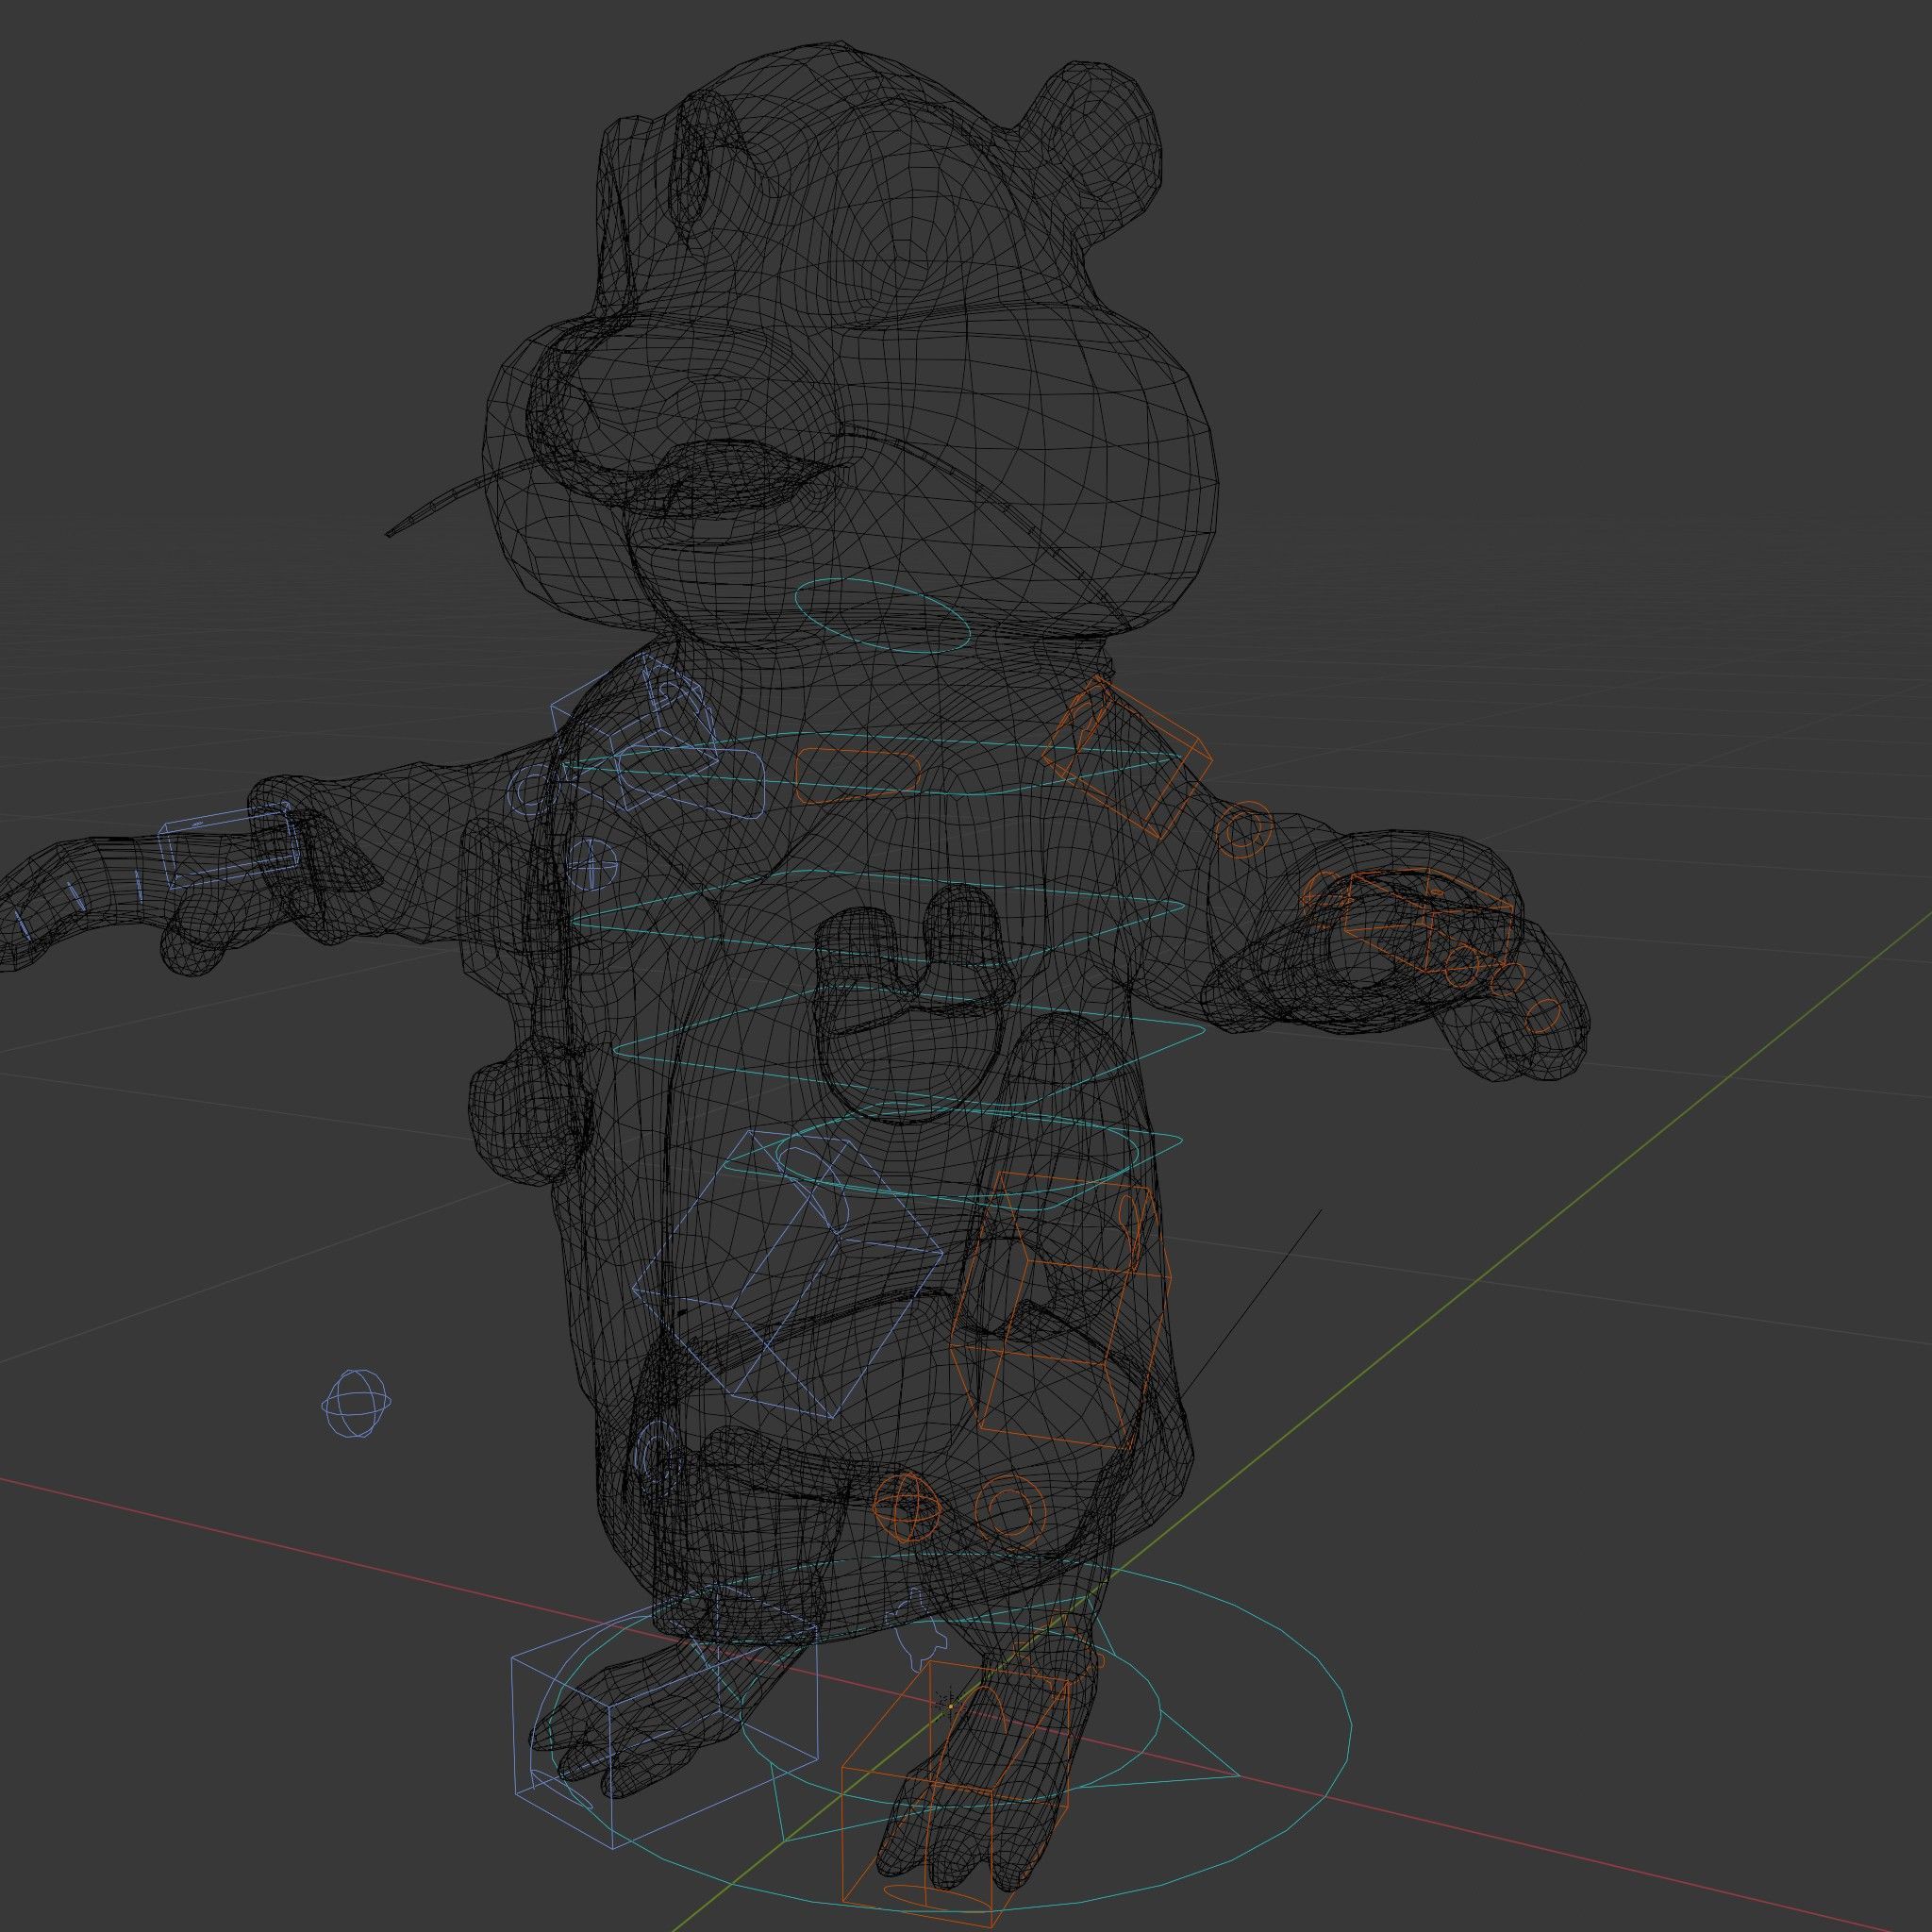The height and width of the screenshot is (1932, 1932).
Task: Select the blue circle-with-cross control near the armpit
Action: [x=593, y=864]
